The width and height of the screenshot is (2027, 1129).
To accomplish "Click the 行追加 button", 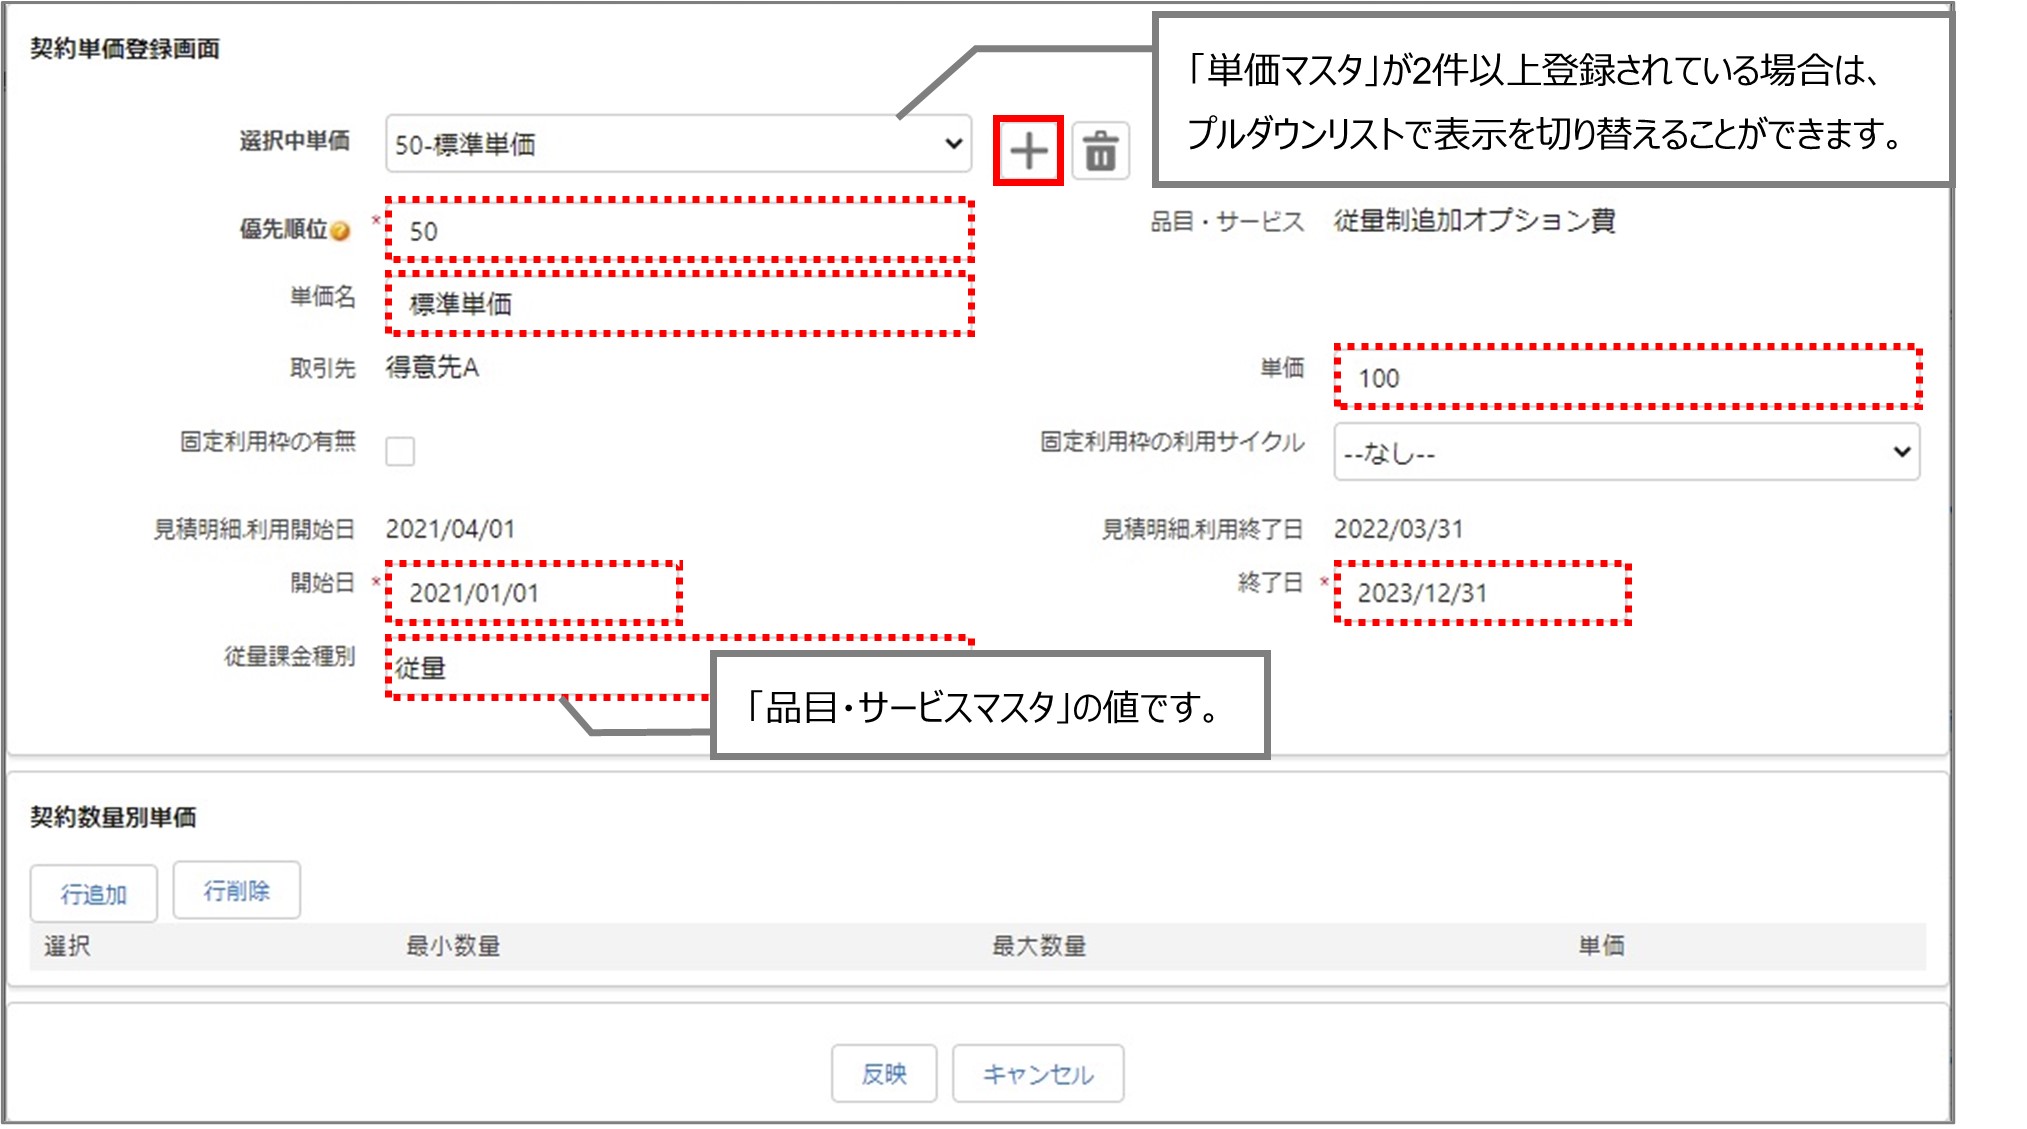I will coord(93,893).
